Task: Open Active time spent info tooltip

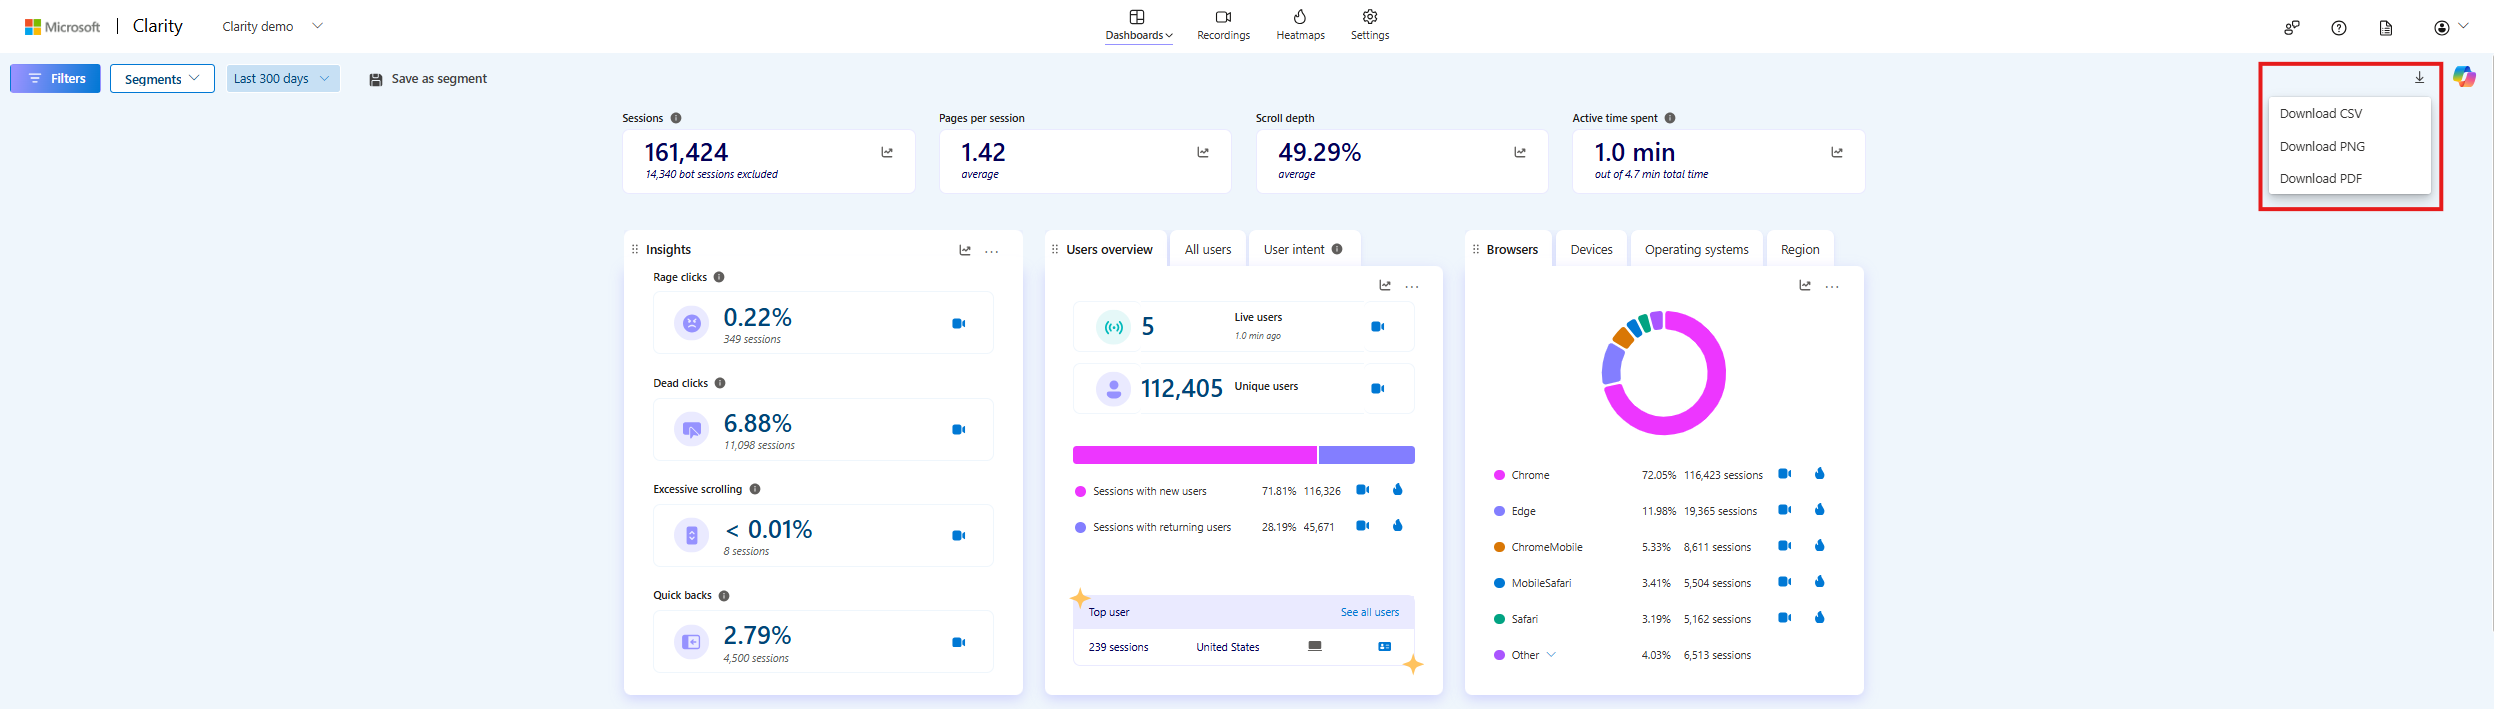Action: point(1670,118)
